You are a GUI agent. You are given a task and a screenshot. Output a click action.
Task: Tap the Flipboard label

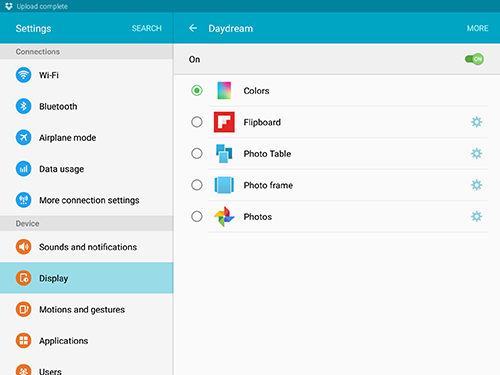pos(262,122)
